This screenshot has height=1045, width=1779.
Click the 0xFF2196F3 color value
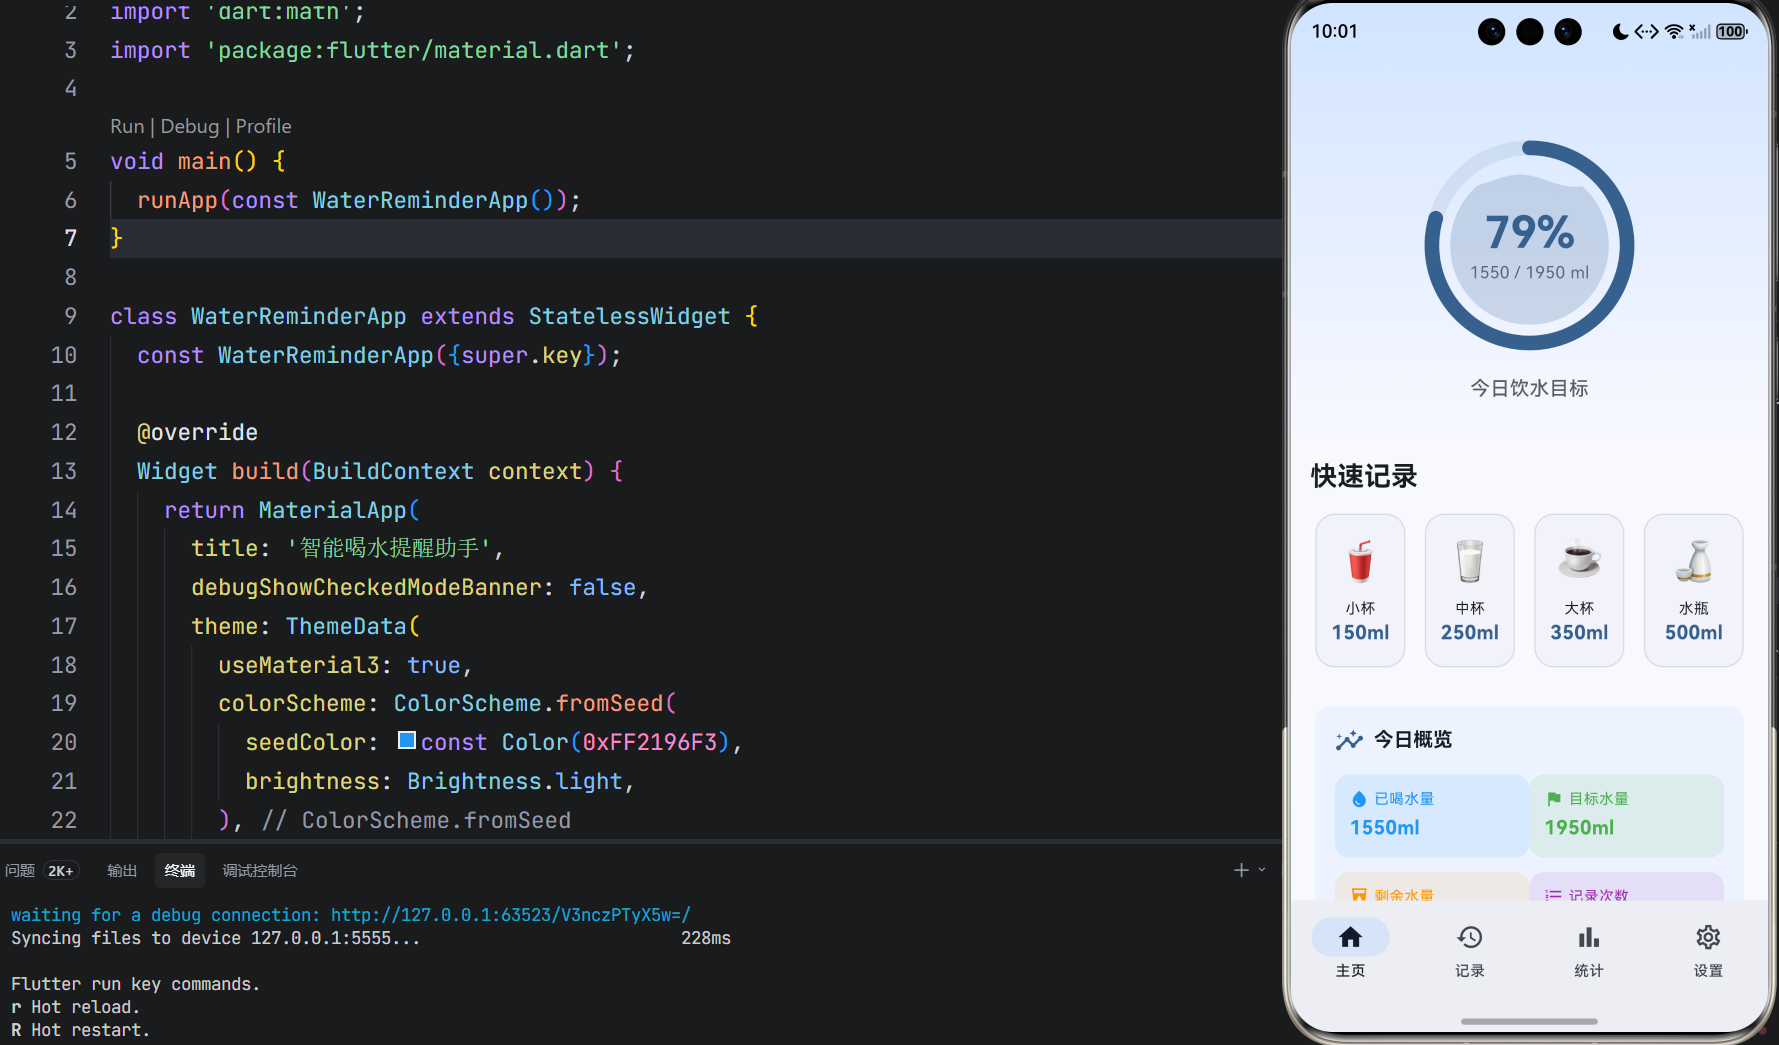650,742
